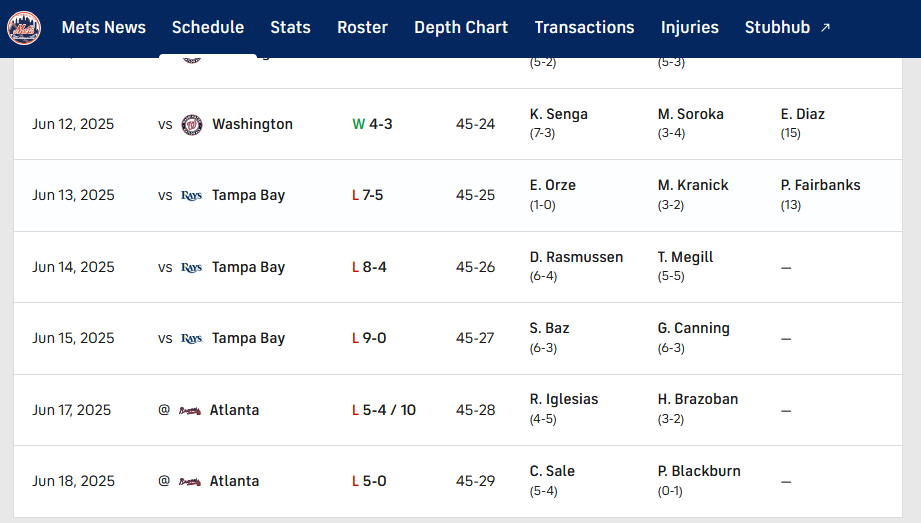Open P. Fairbanks player link
Viewport: 921px width, 523px height.
pos(820,186)
